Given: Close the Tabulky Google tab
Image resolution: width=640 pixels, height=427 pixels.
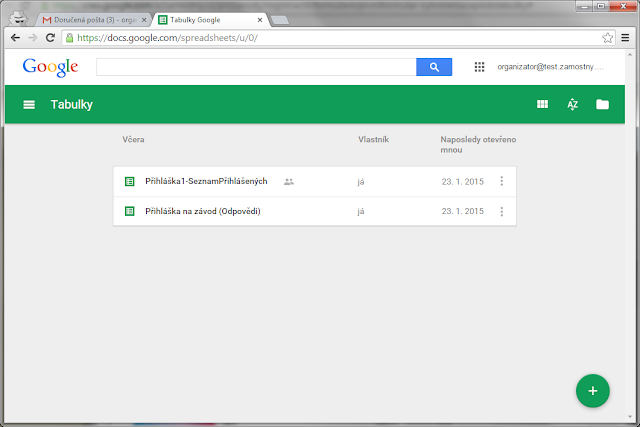Looking at the screenshot, I should (260, 20).
